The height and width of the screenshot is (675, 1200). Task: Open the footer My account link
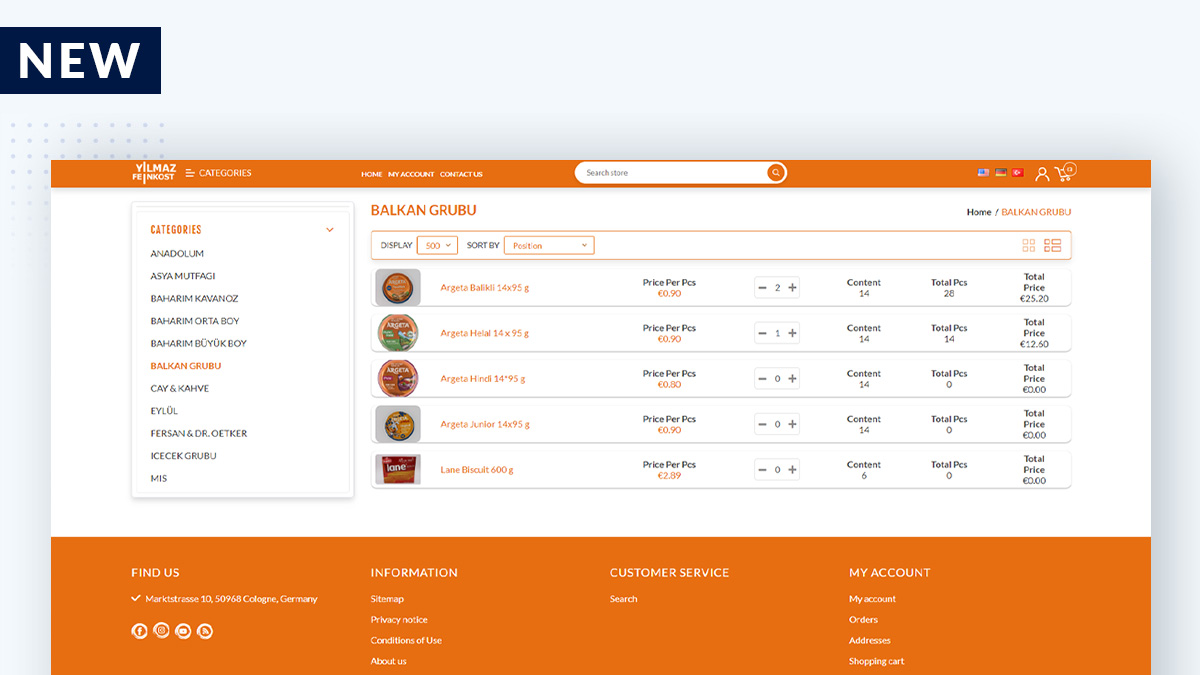873,599
